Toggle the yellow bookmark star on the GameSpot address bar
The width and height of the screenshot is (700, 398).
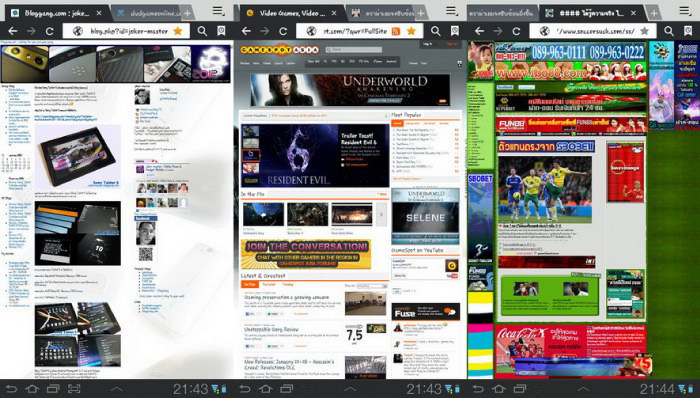coord(411,31)
